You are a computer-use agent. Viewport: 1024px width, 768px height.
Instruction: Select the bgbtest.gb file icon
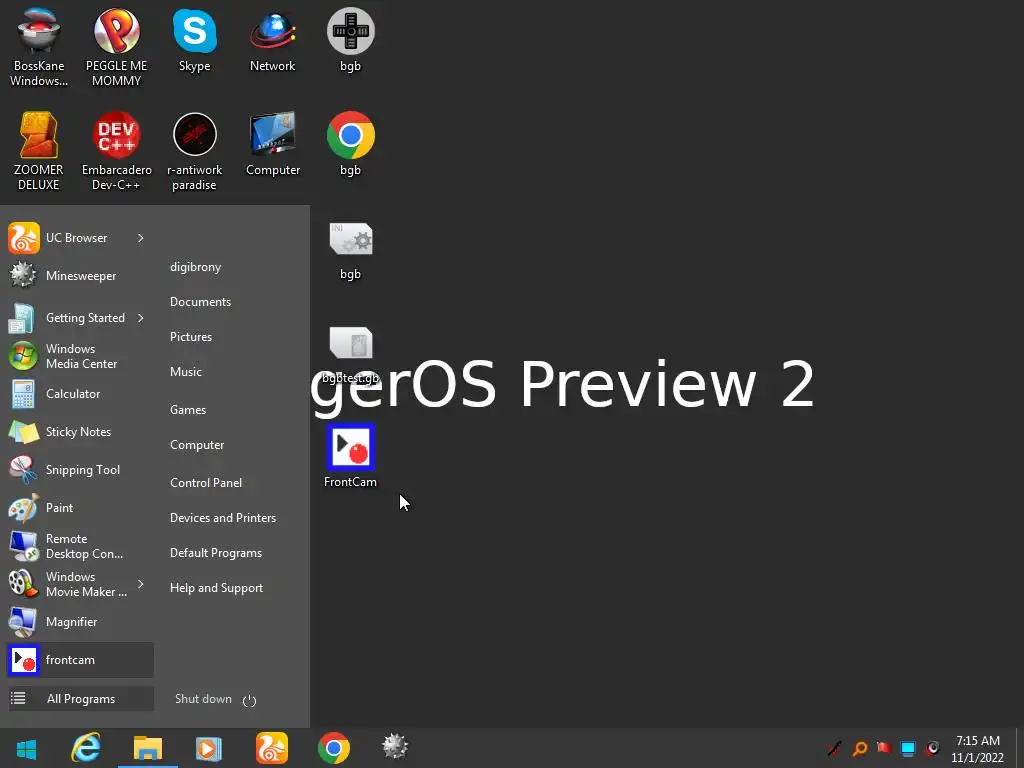[x=351, y=355]
